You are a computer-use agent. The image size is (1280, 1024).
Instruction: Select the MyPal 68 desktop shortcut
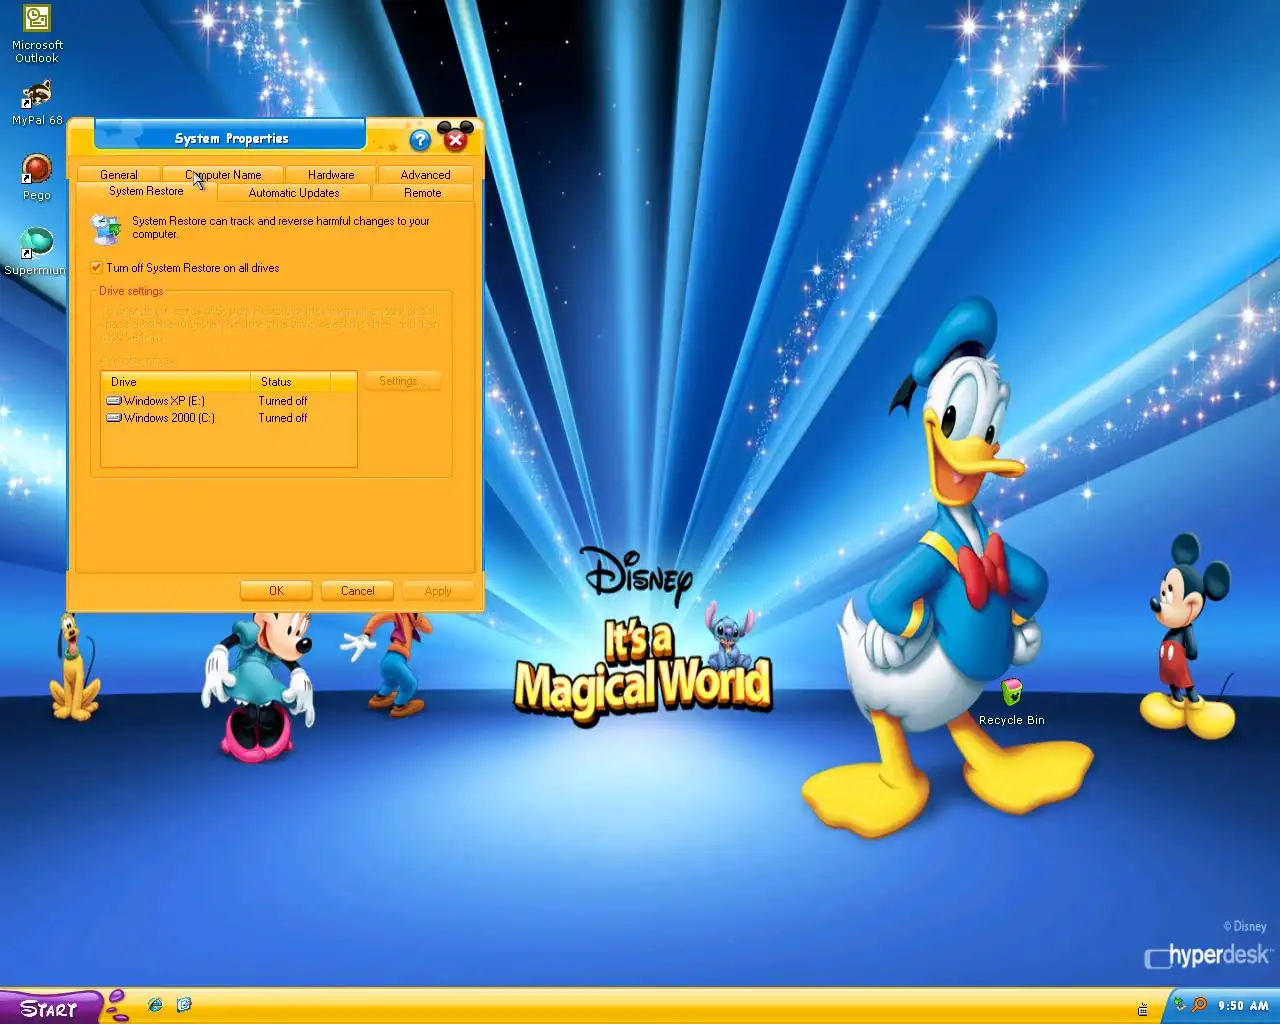pyautogui.click(x=37, y=103)
